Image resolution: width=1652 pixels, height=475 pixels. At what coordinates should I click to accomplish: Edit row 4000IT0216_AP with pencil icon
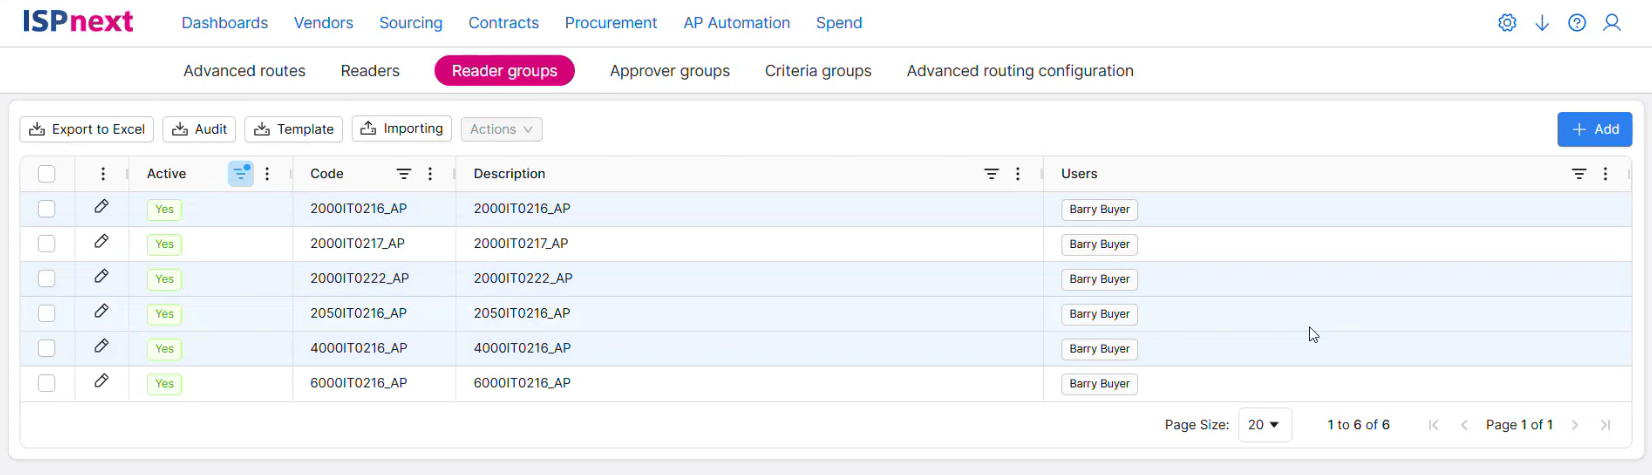[101, 346]
